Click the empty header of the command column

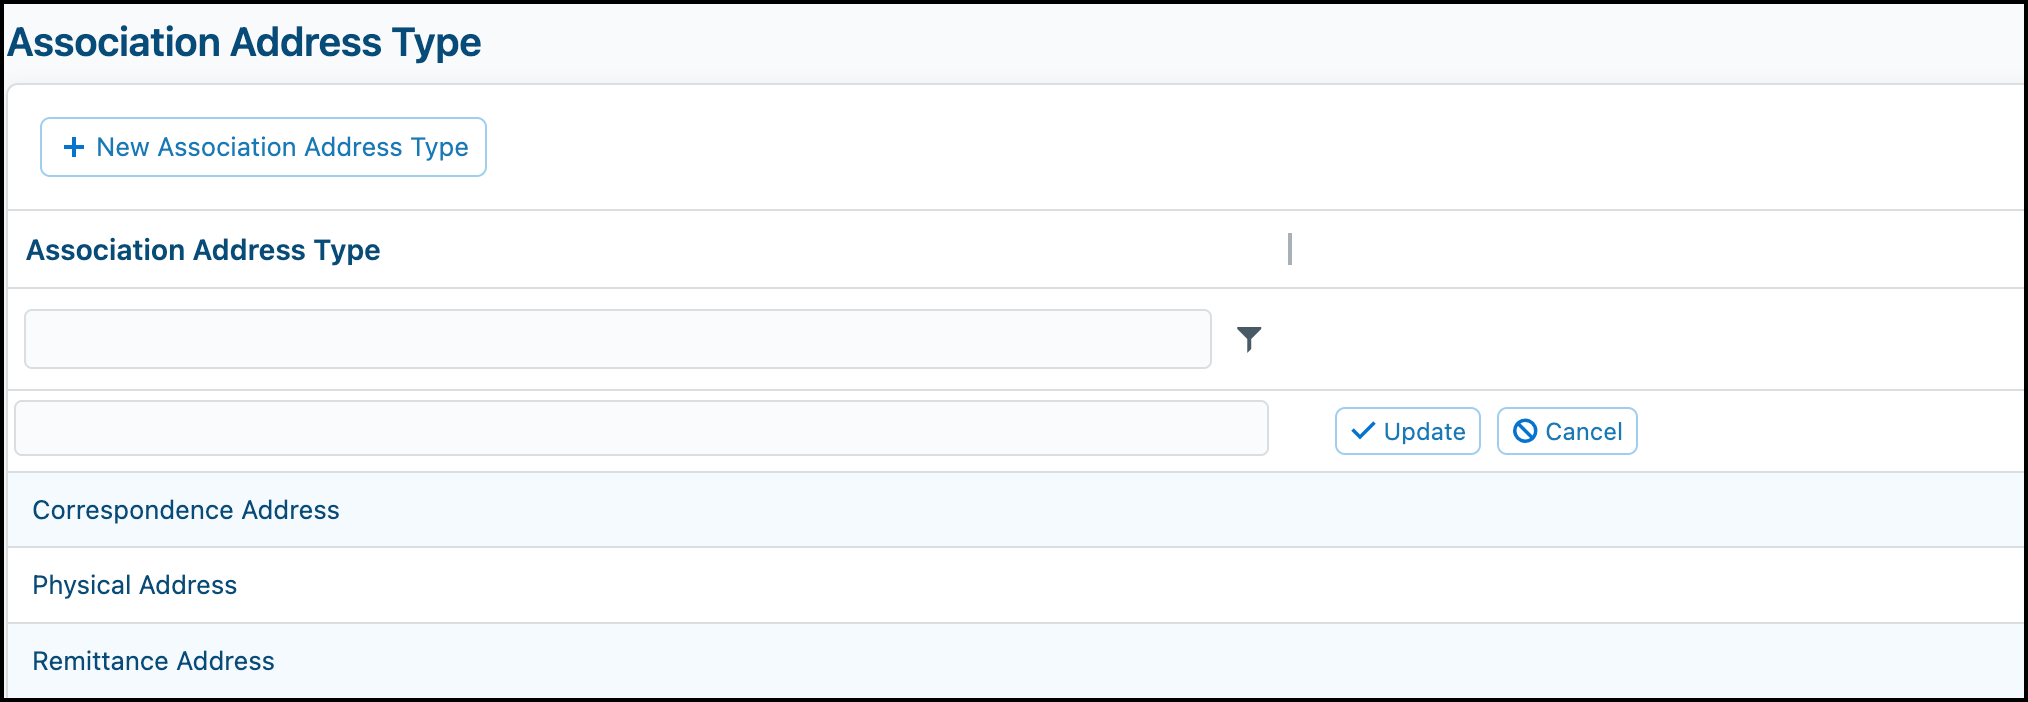[1658, 249]
